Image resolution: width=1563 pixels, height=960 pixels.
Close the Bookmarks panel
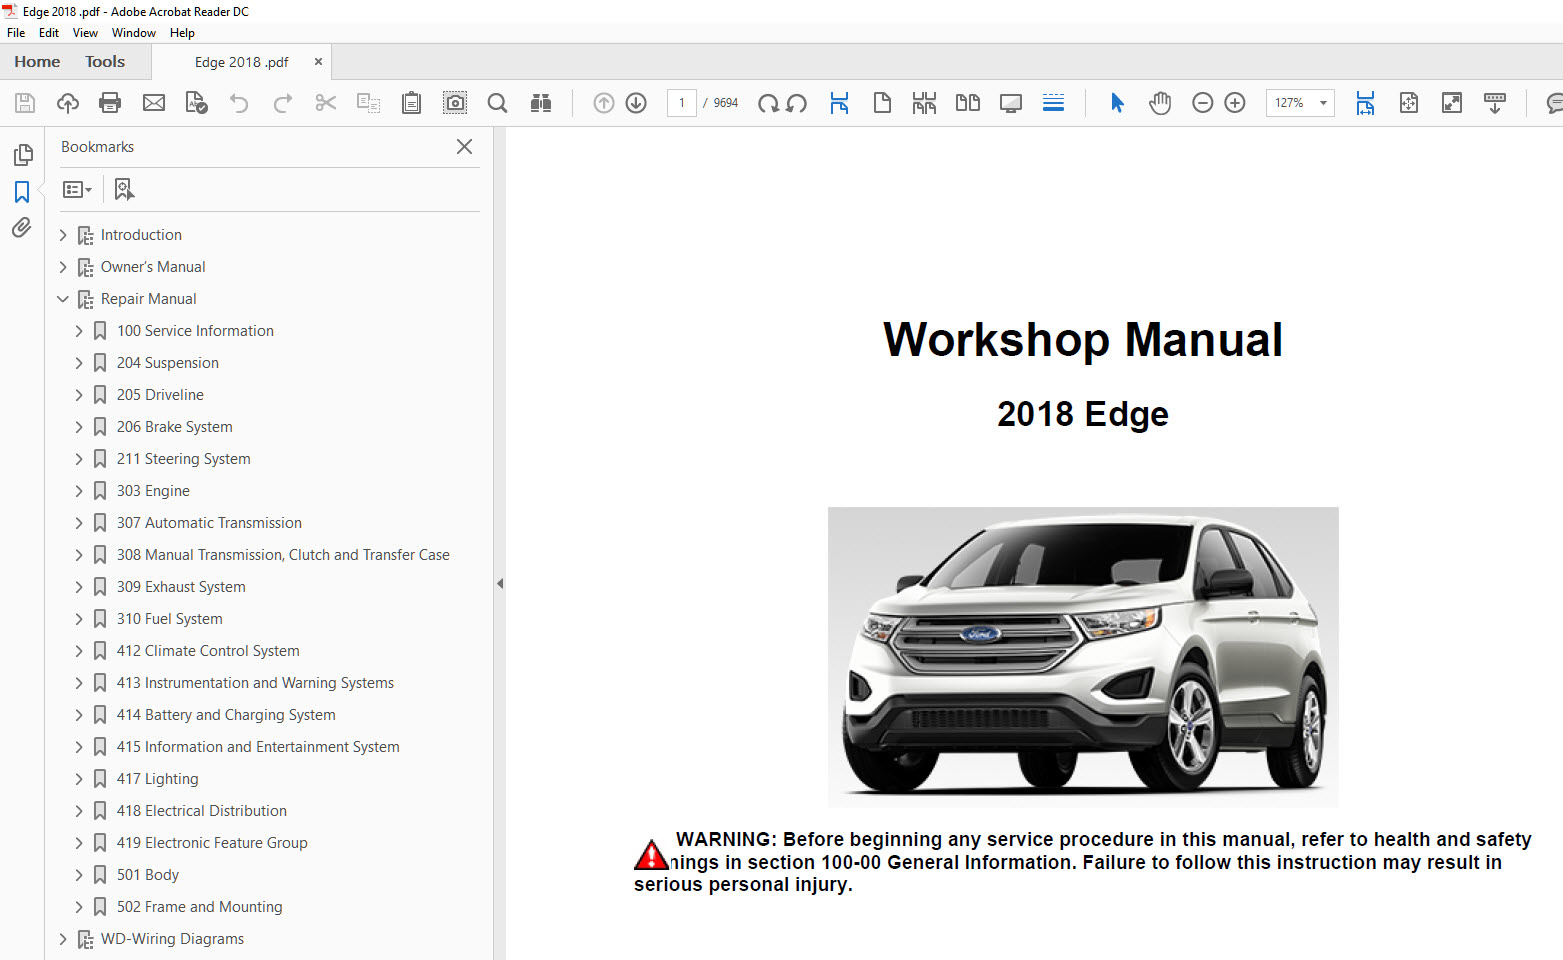tap(464, 147)
